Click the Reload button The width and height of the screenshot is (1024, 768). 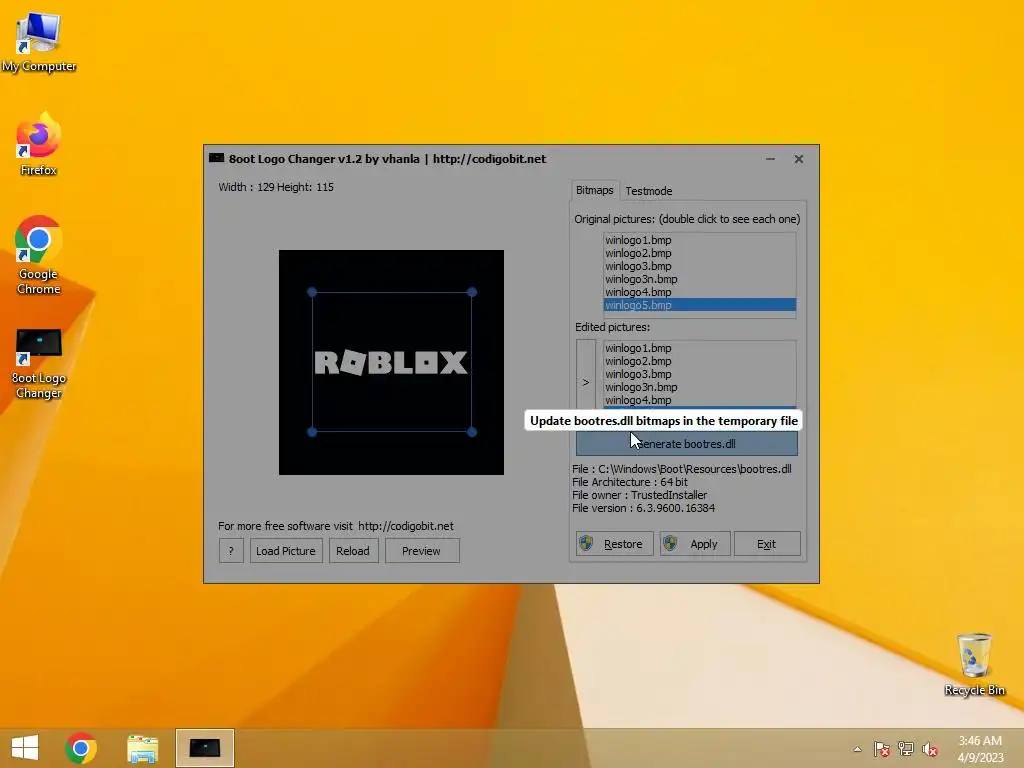pyautogui.click(x=353, y=551)
